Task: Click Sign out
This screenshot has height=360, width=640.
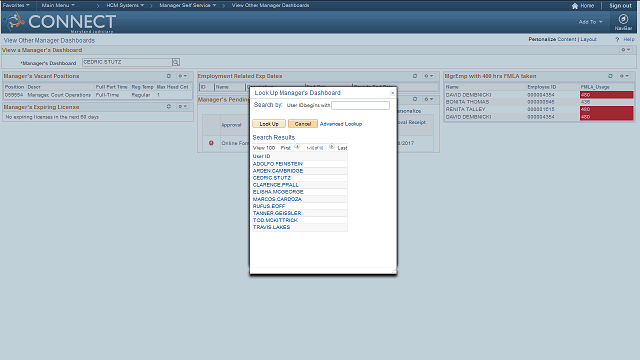Action: (x=620, y=6)
